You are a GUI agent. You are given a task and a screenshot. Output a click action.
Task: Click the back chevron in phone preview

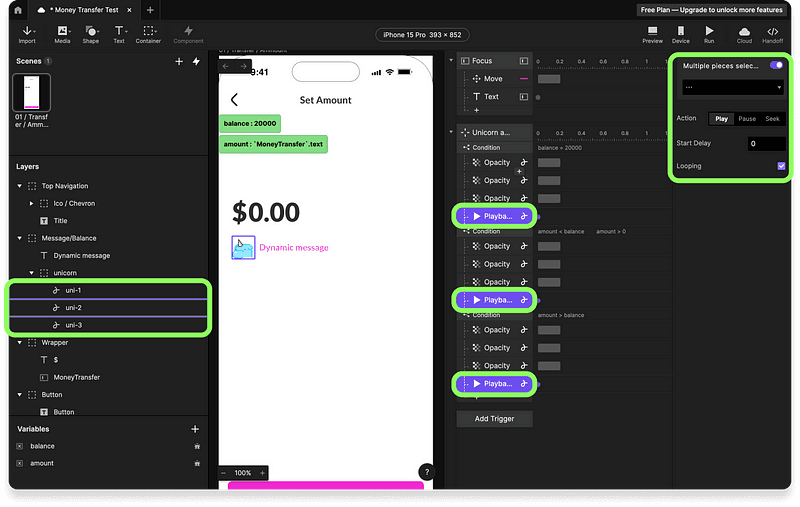tap(234, 100)
